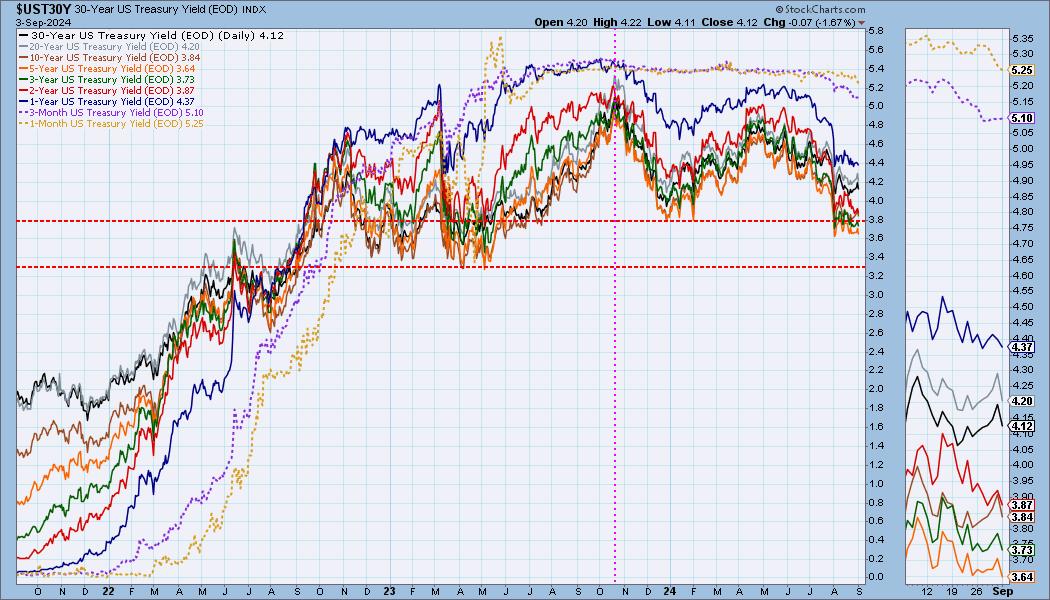The height and width of the screenshot is (600, 1050).
Task: Click the 19 date label on right panel axis
Action: tap(952, 591)
